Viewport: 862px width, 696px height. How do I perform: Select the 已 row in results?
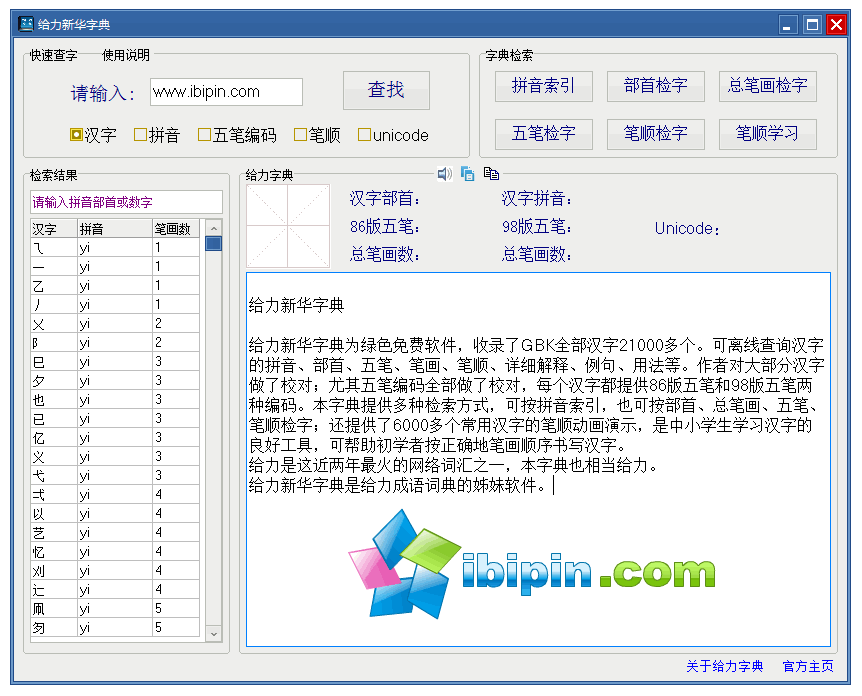point(115,418)
